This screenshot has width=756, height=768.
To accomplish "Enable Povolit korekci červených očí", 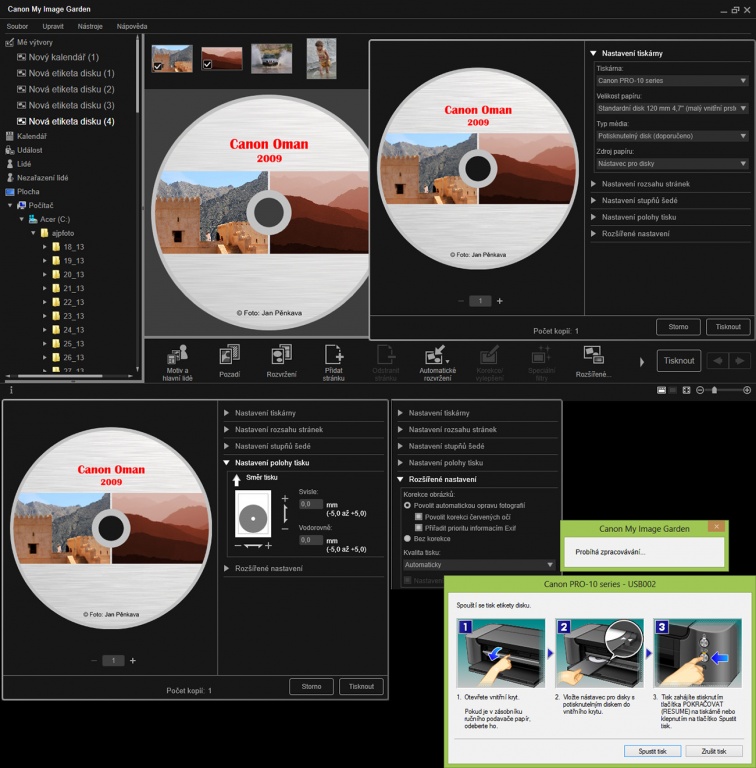I will [x=418, y=516].
